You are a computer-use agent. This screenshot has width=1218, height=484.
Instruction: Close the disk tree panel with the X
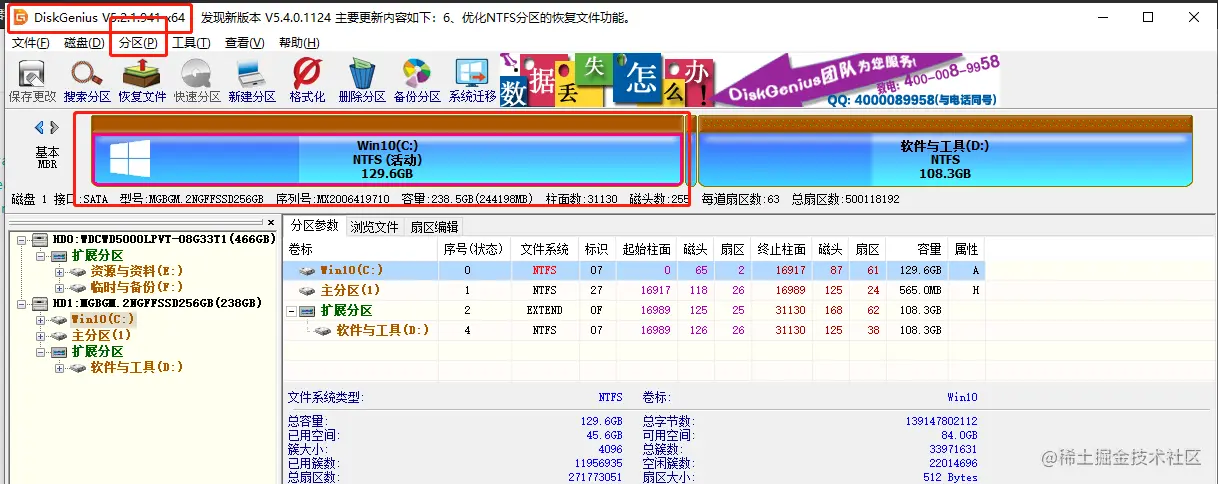[271, 222]
